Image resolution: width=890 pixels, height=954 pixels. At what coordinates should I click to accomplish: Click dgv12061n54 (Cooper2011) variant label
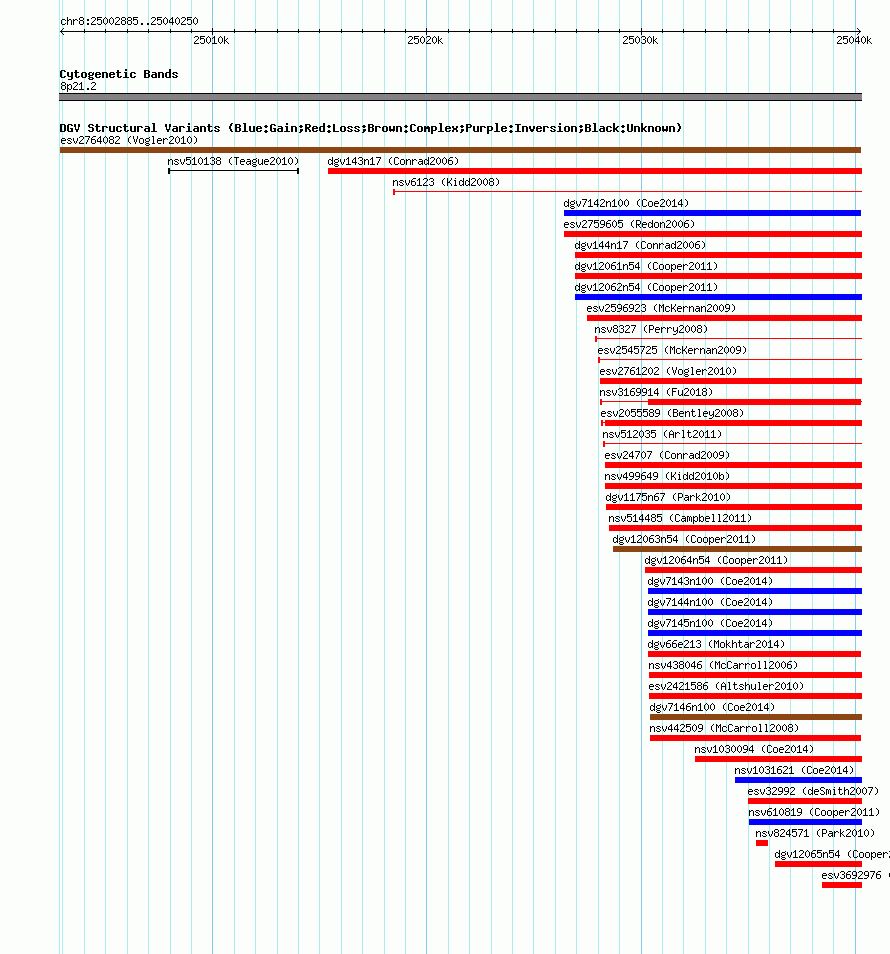click(x=646, y=266)
